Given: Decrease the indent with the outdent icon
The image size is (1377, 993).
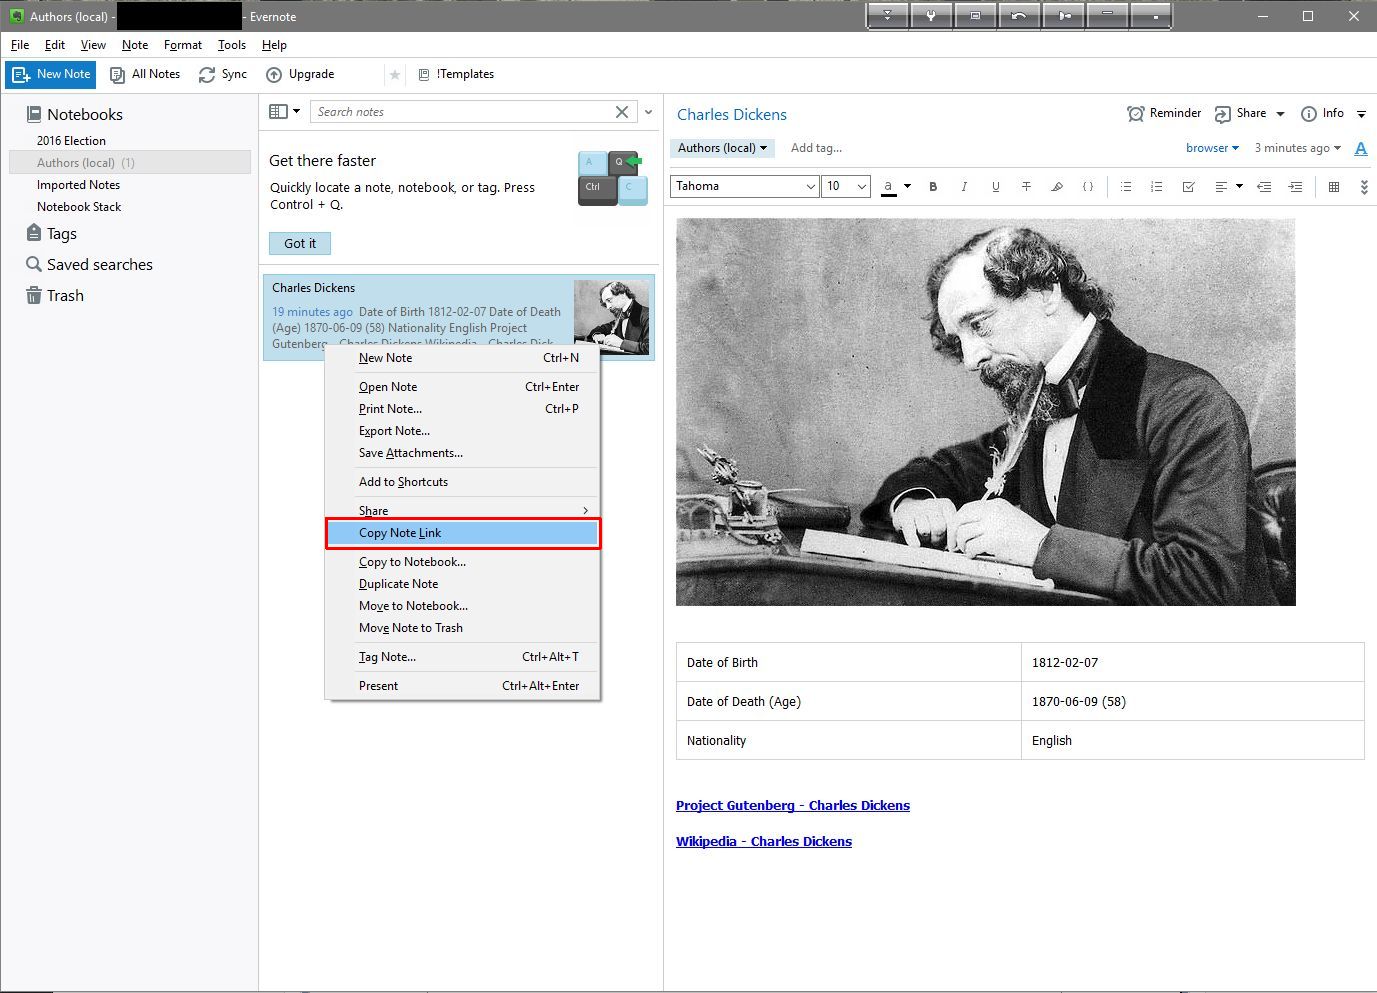Looking at the screenshot, I should 1264,186.
